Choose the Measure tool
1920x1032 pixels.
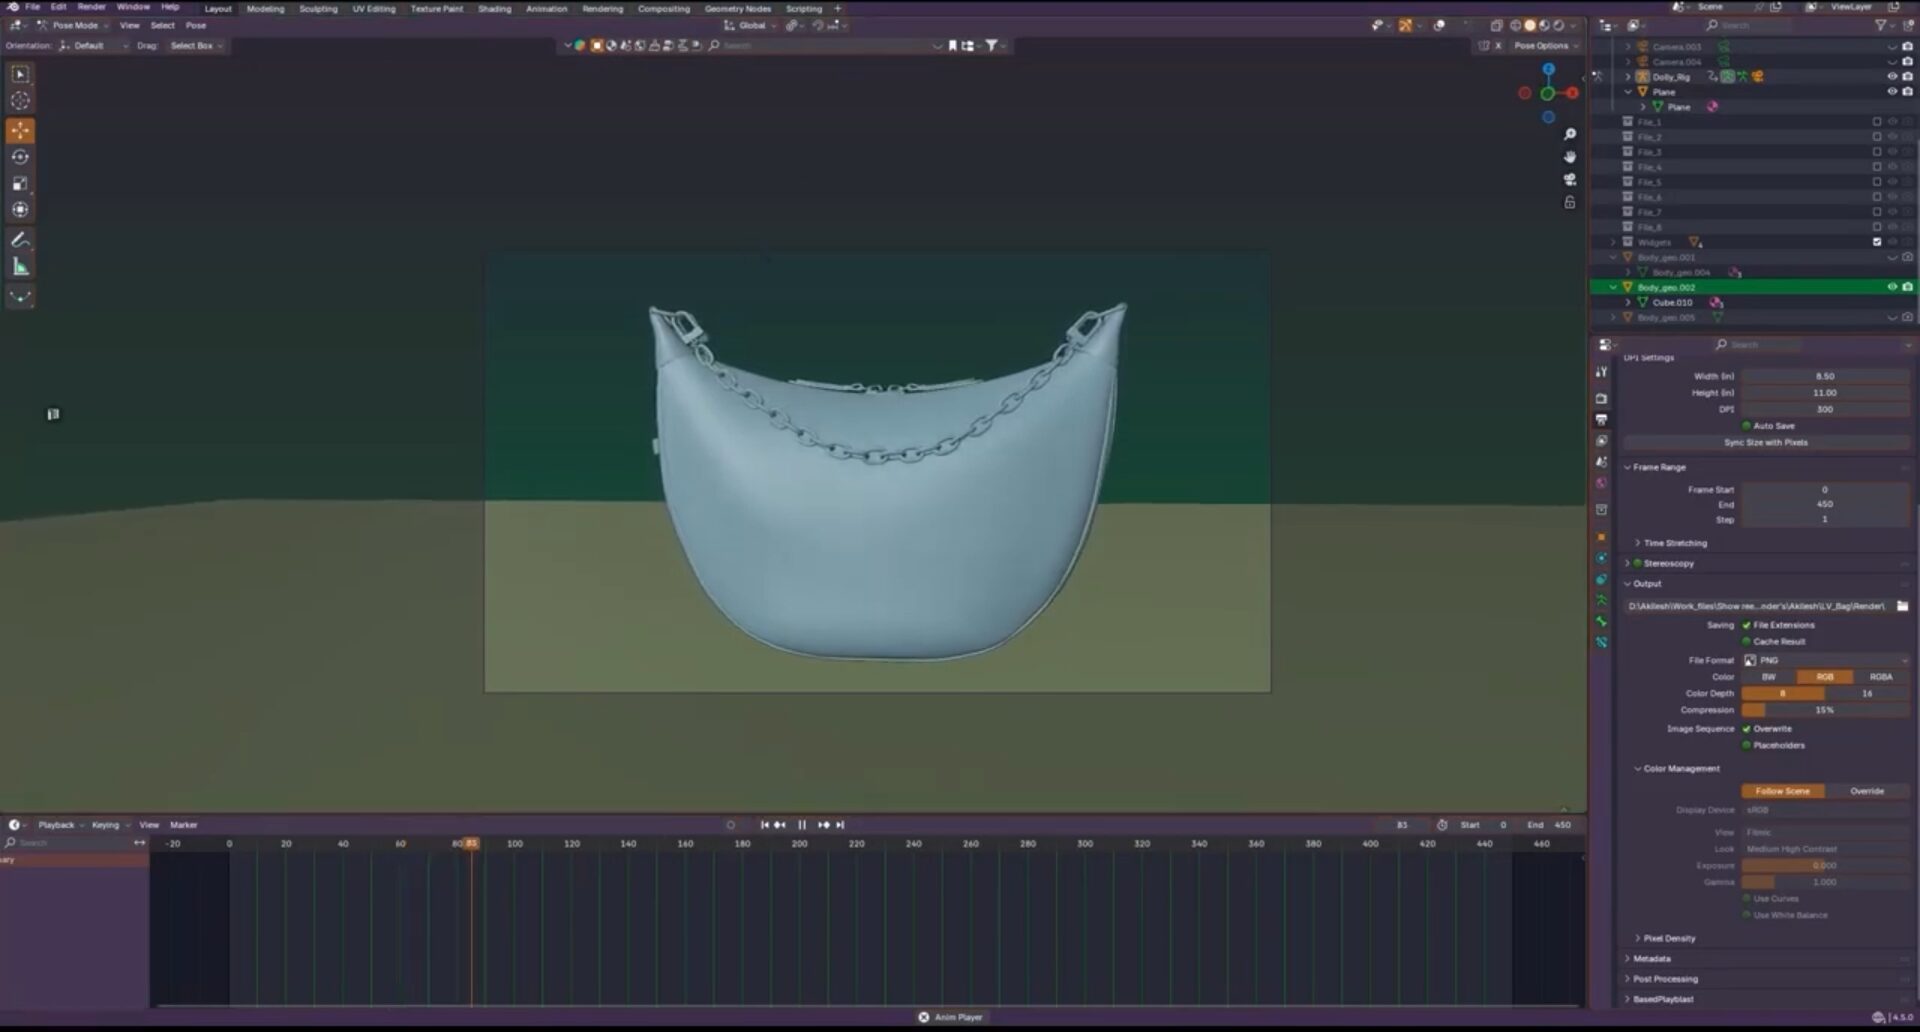20,266
